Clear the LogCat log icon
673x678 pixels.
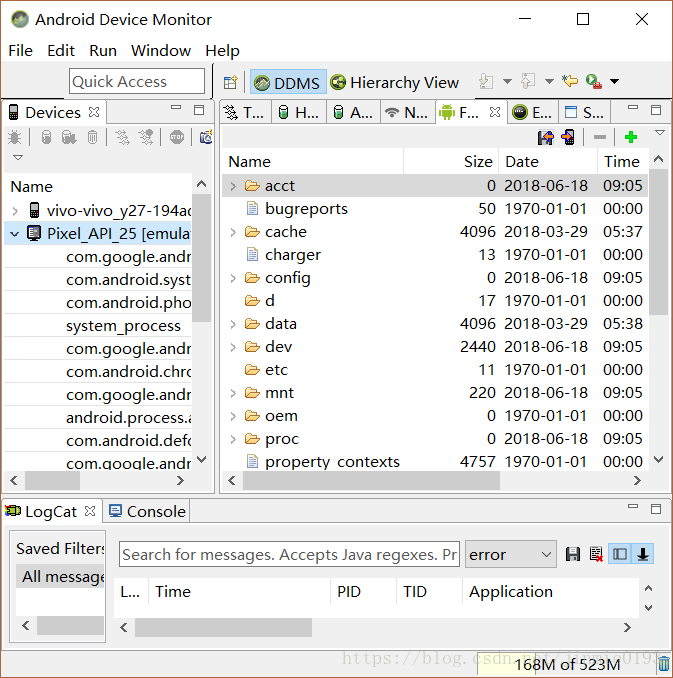click(596, 554)
